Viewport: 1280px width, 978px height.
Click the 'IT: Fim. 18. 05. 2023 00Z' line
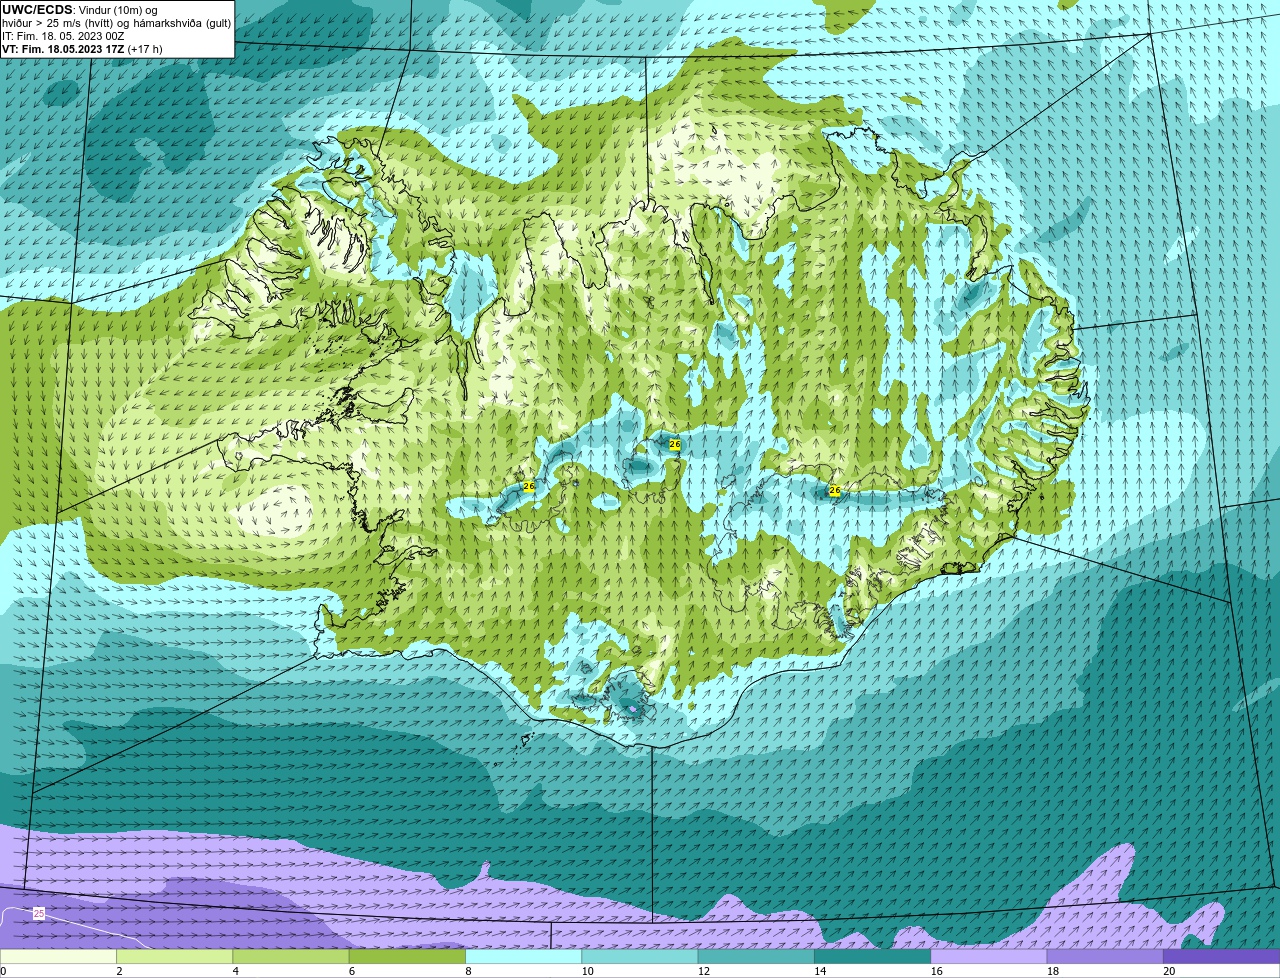pos(63,36)
